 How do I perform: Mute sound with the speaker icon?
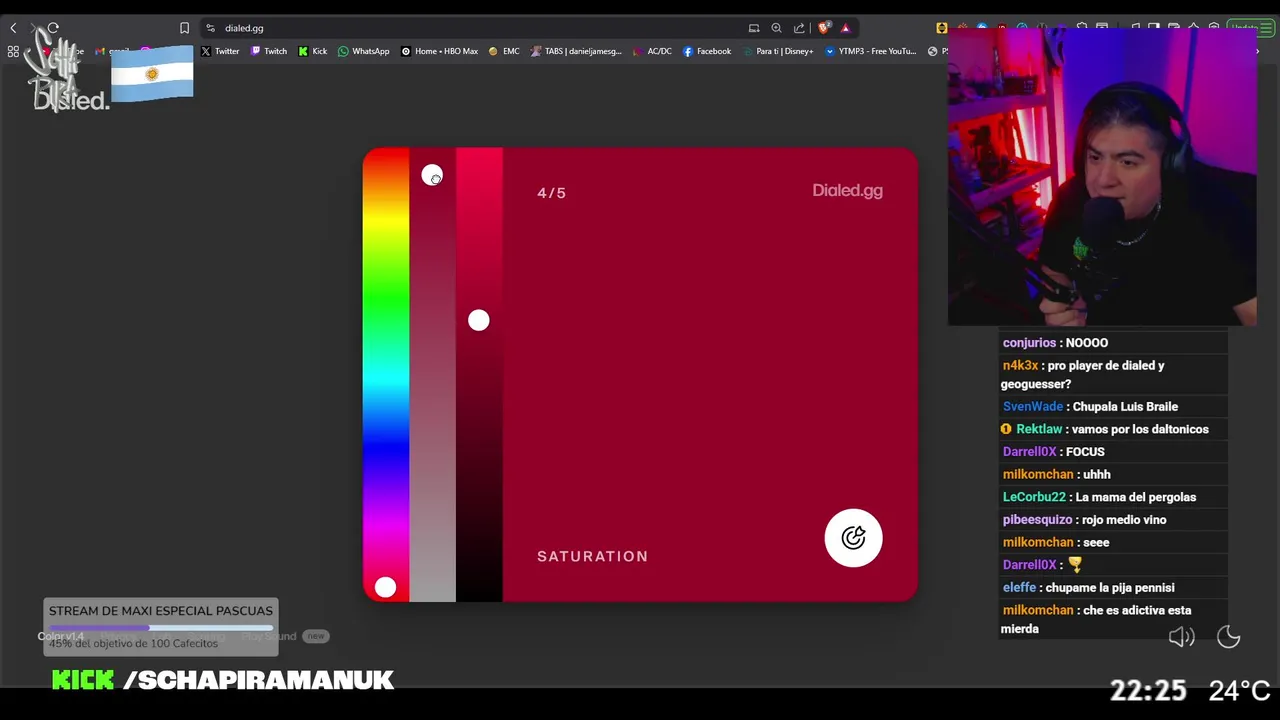click(x=1181, y=637)
